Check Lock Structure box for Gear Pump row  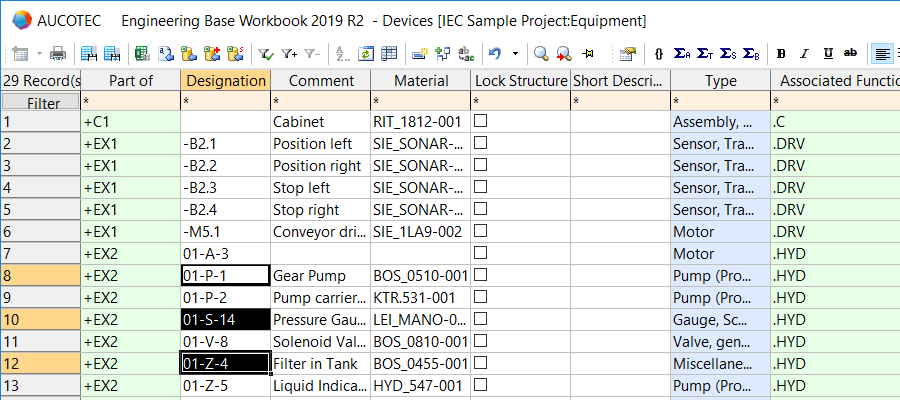click(x=481, y=275)
